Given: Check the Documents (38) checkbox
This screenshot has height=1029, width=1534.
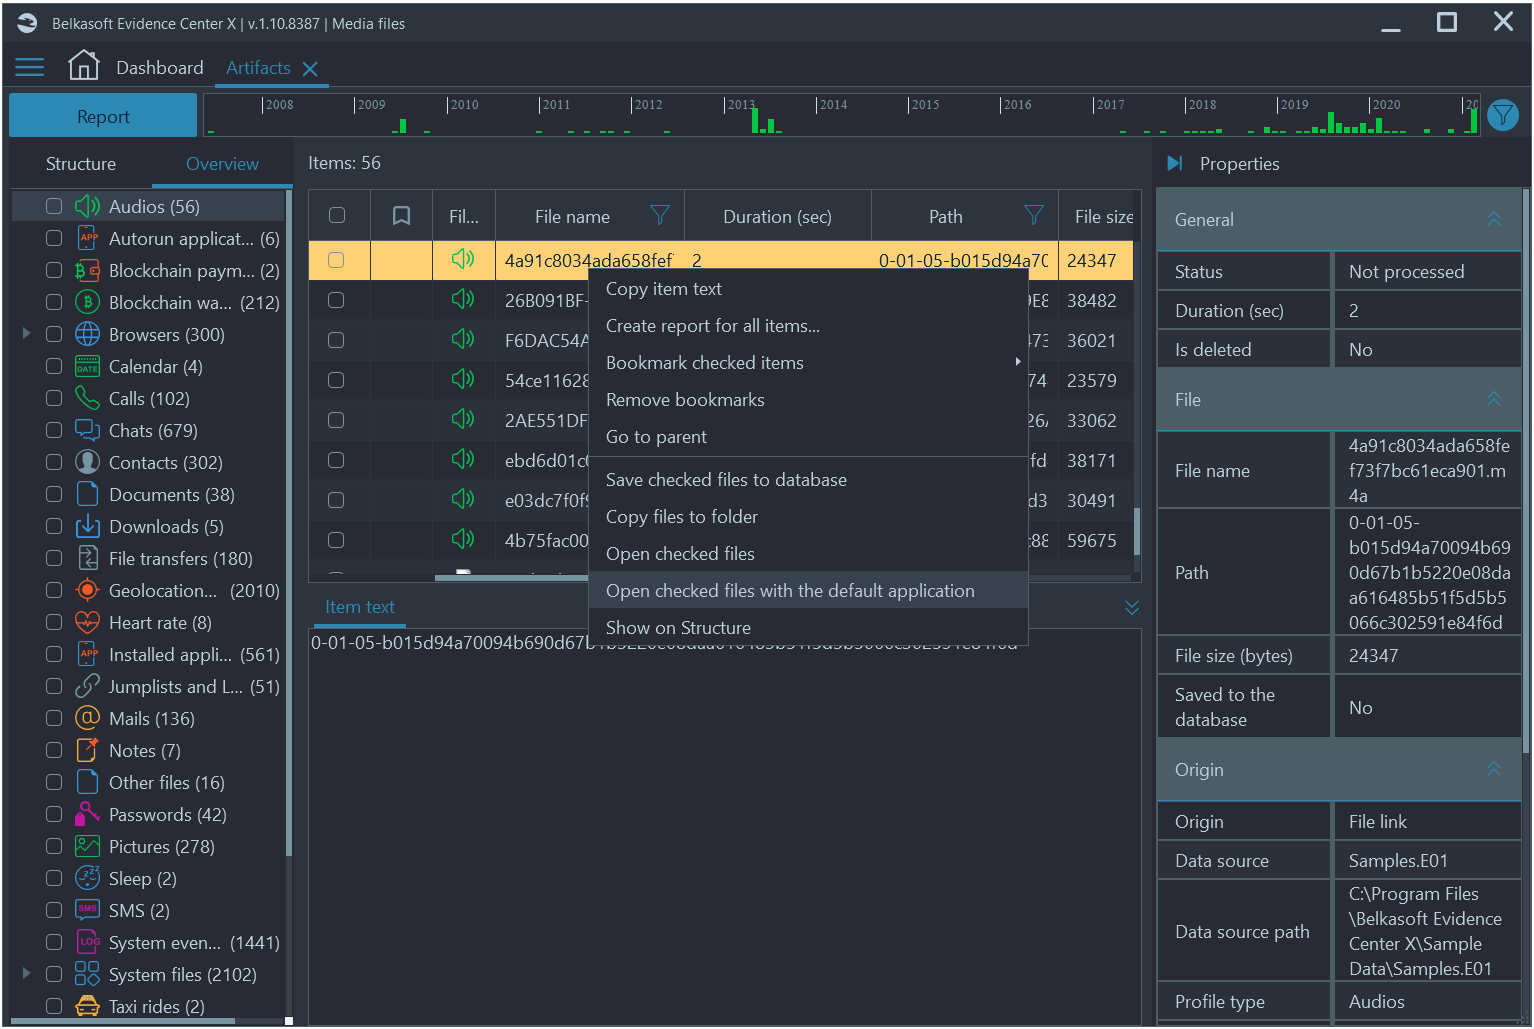Looking at the screenshot, I should (x=54, y=494).
